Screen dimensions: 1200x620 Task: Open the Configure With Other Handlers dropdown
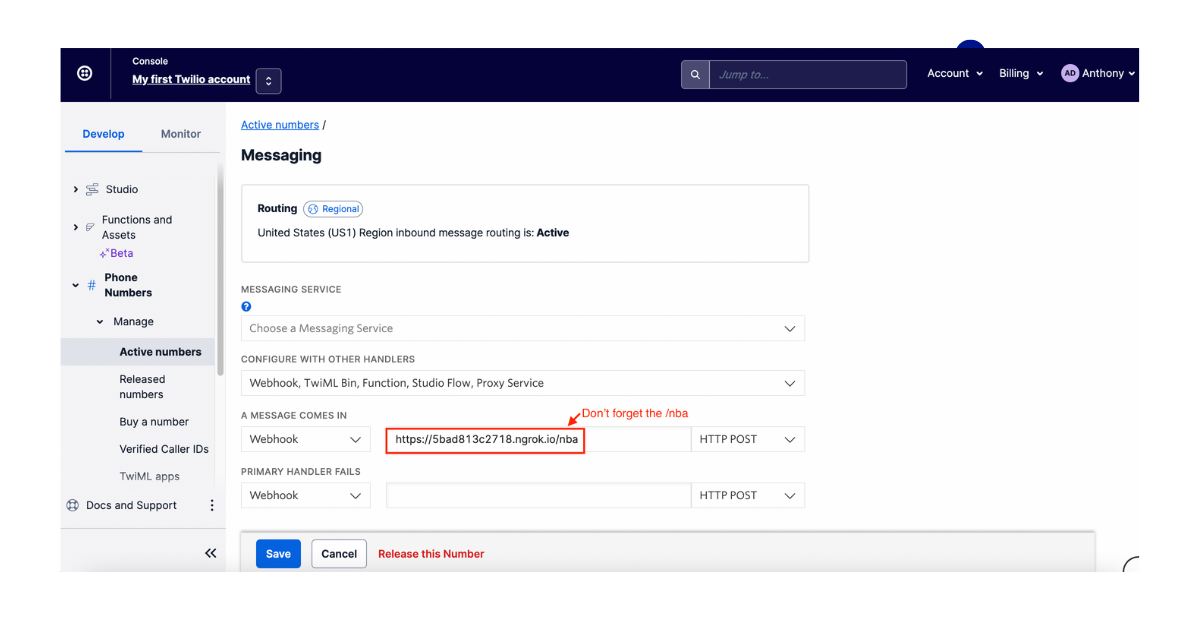coord(522,383)
